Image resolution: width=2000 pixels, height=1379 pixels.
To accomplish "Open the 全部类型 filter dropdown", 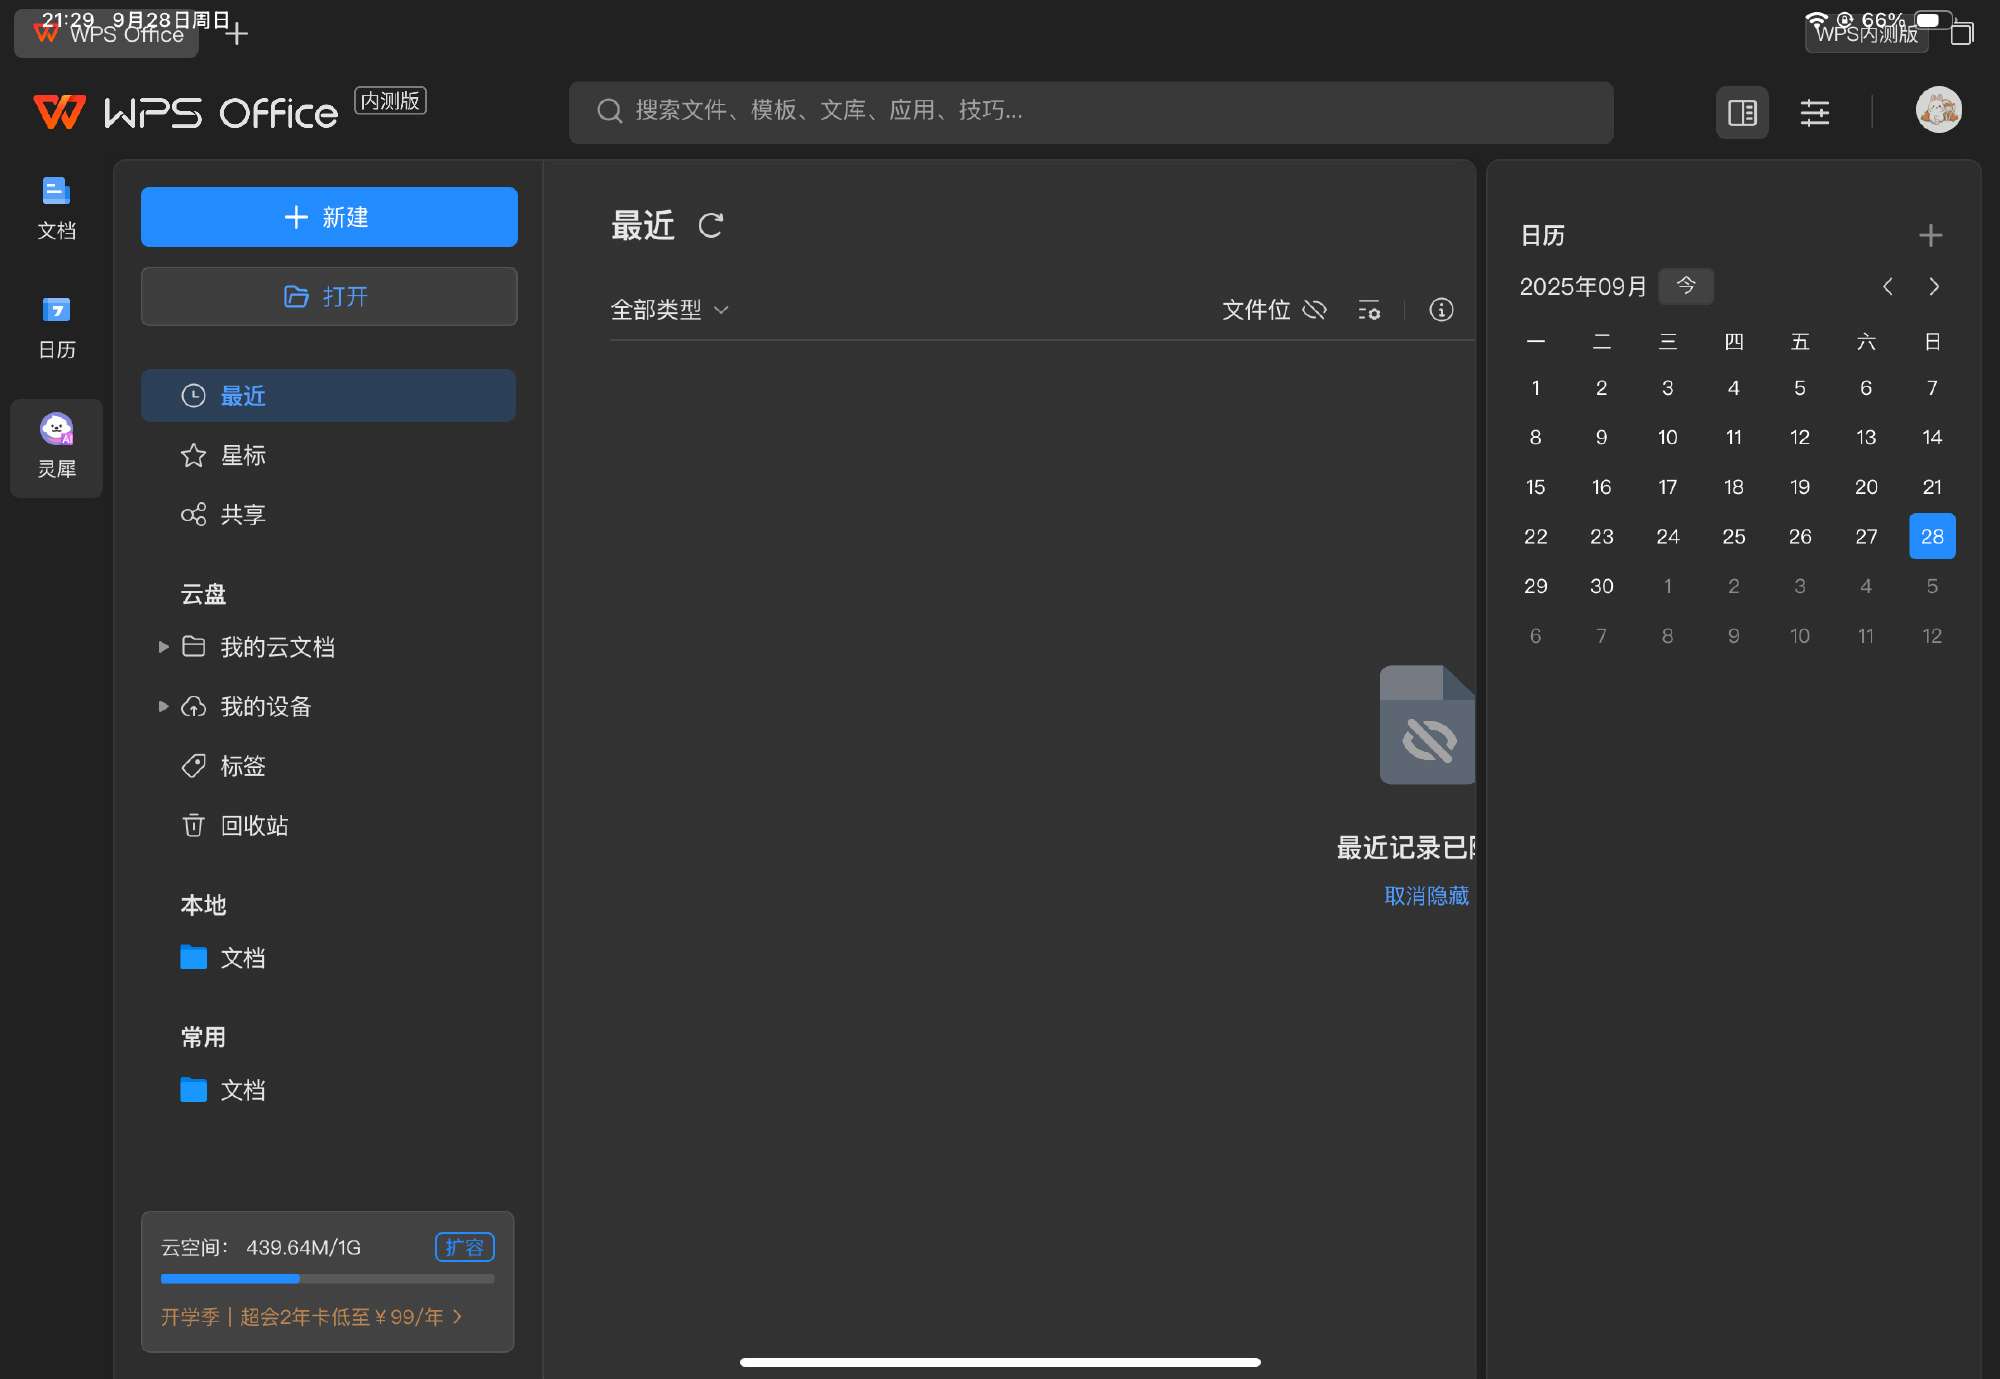I will pos(669,310).
